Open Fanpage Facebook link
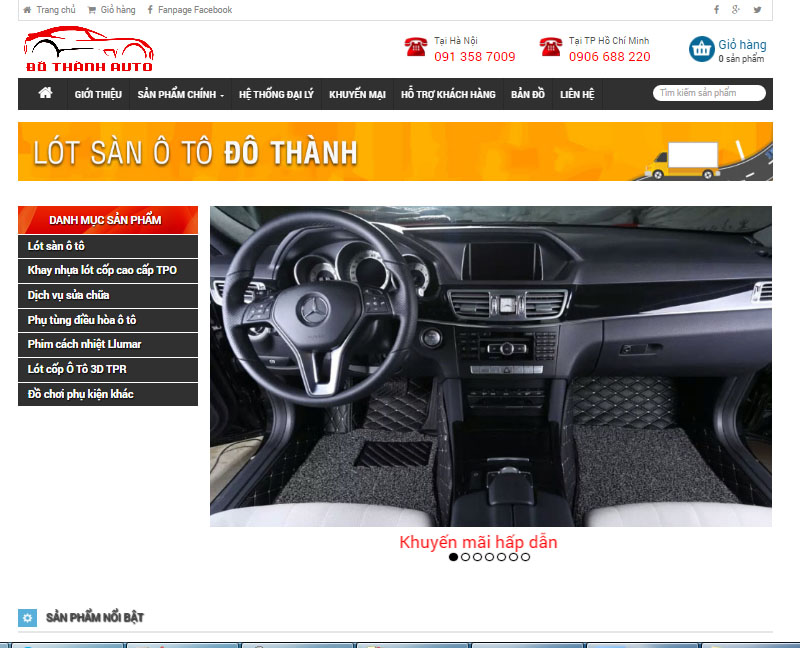This screenshot has width=800, height=648. [x=190, y=10]
